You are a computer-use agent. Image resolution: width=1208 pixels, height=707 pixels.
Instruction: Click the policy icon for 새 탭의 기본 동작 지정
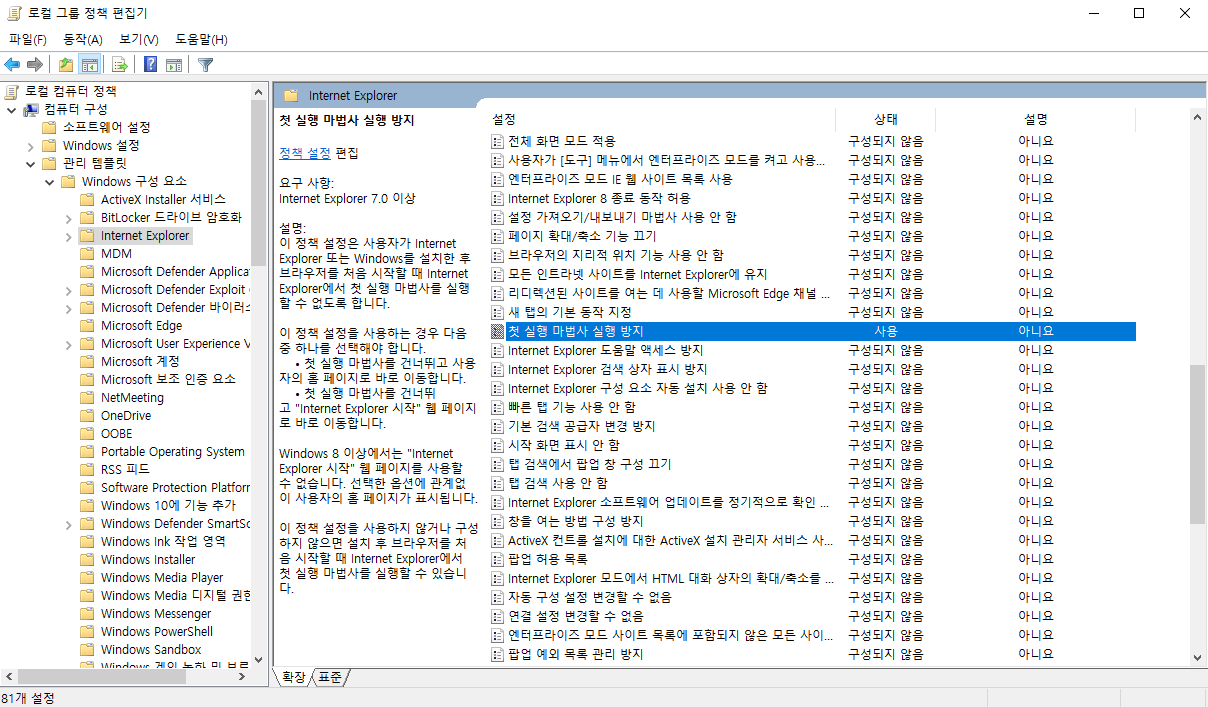click(x=497, y=312)
